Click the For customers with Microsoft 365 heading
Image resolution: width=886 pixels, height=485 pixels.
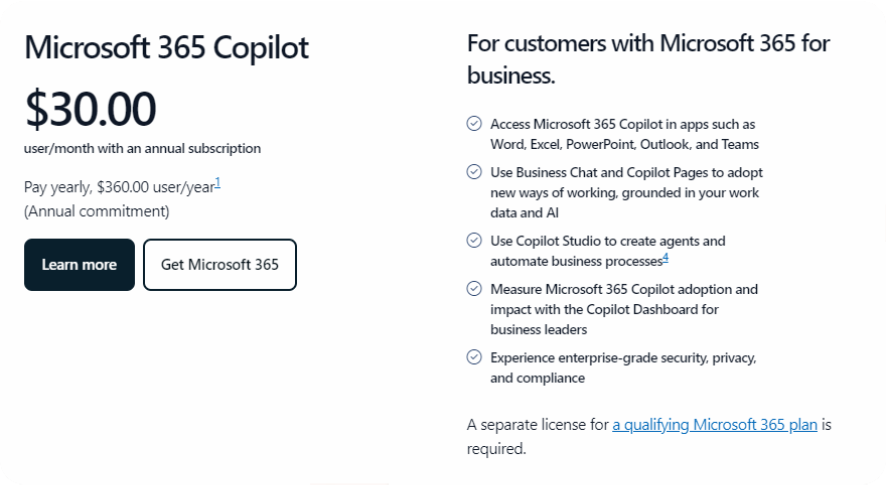coord(648,59)
